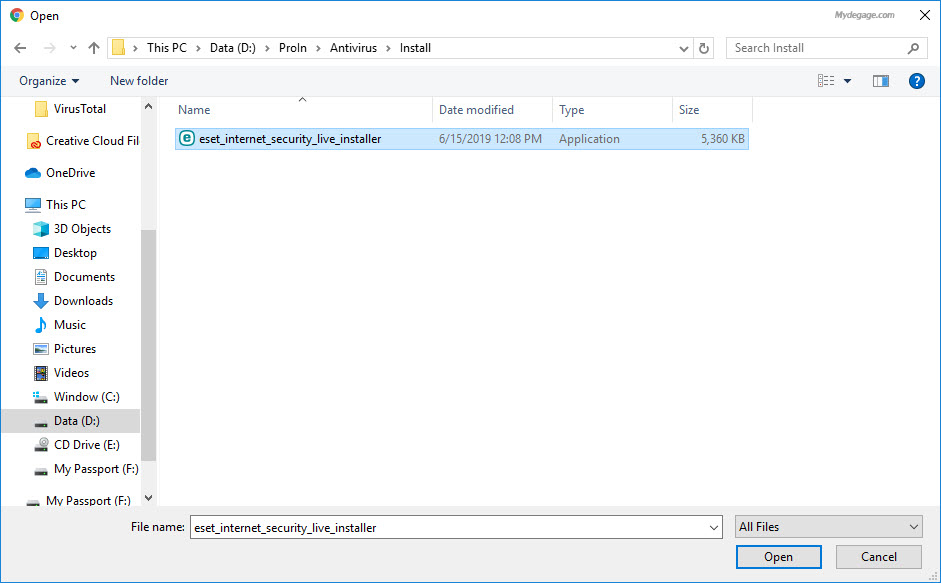Click Antivirus in the breadcrumb path
Screen dimensions: 941x583
354,48
